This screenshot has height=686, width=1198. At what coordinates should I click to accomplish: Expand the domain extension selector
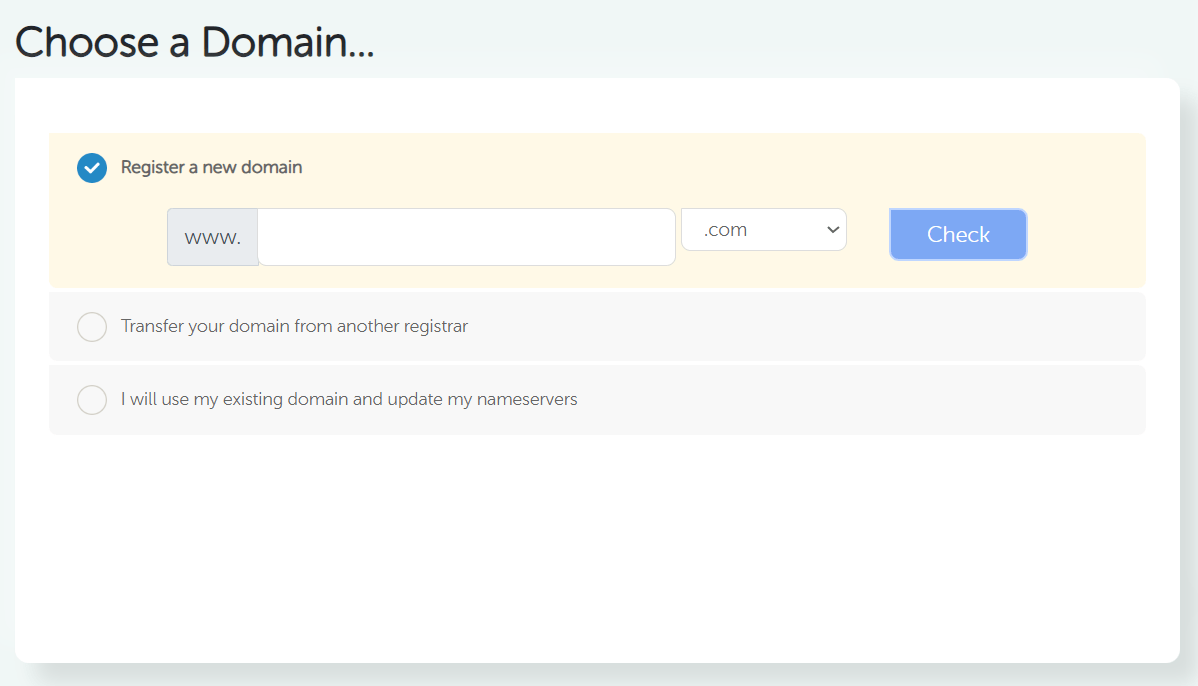pyautogui.click(x=763, y=229)
